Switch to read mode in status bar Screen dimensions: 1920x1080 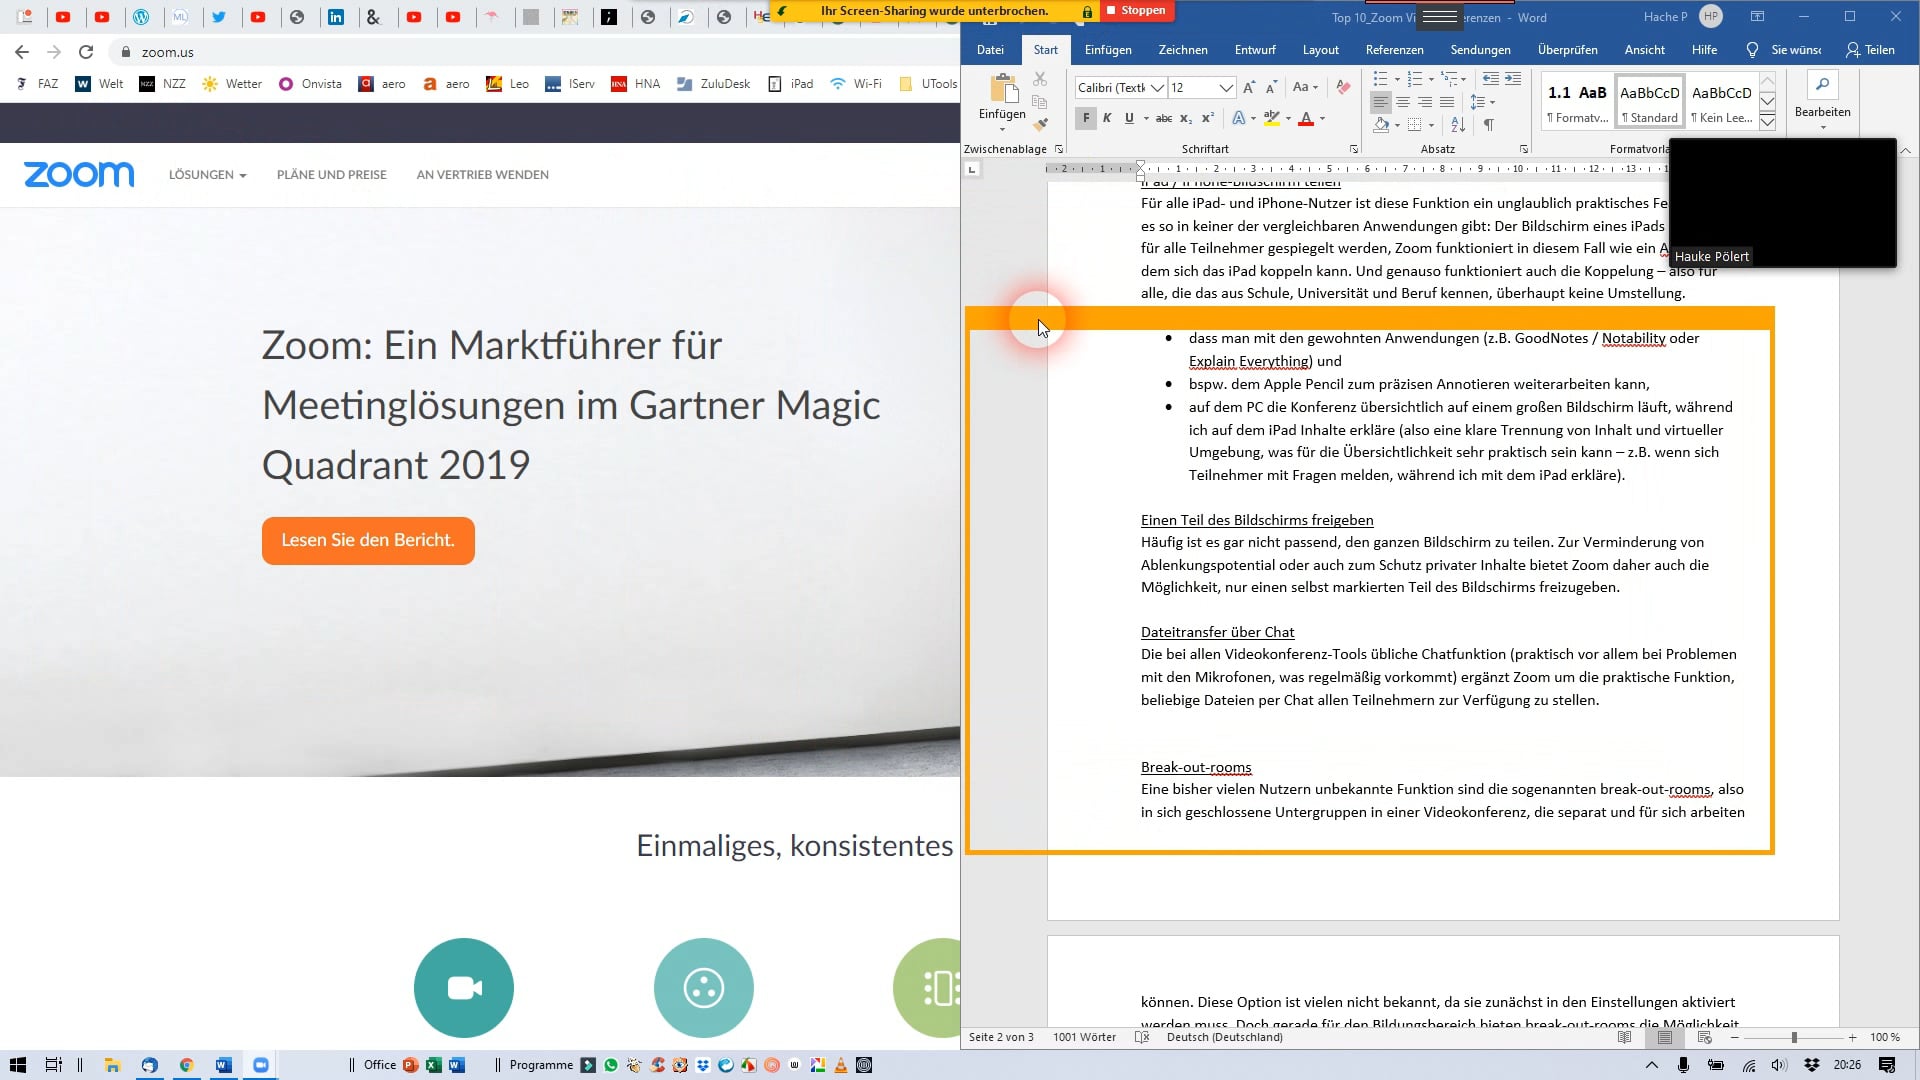point(1625,1037)
